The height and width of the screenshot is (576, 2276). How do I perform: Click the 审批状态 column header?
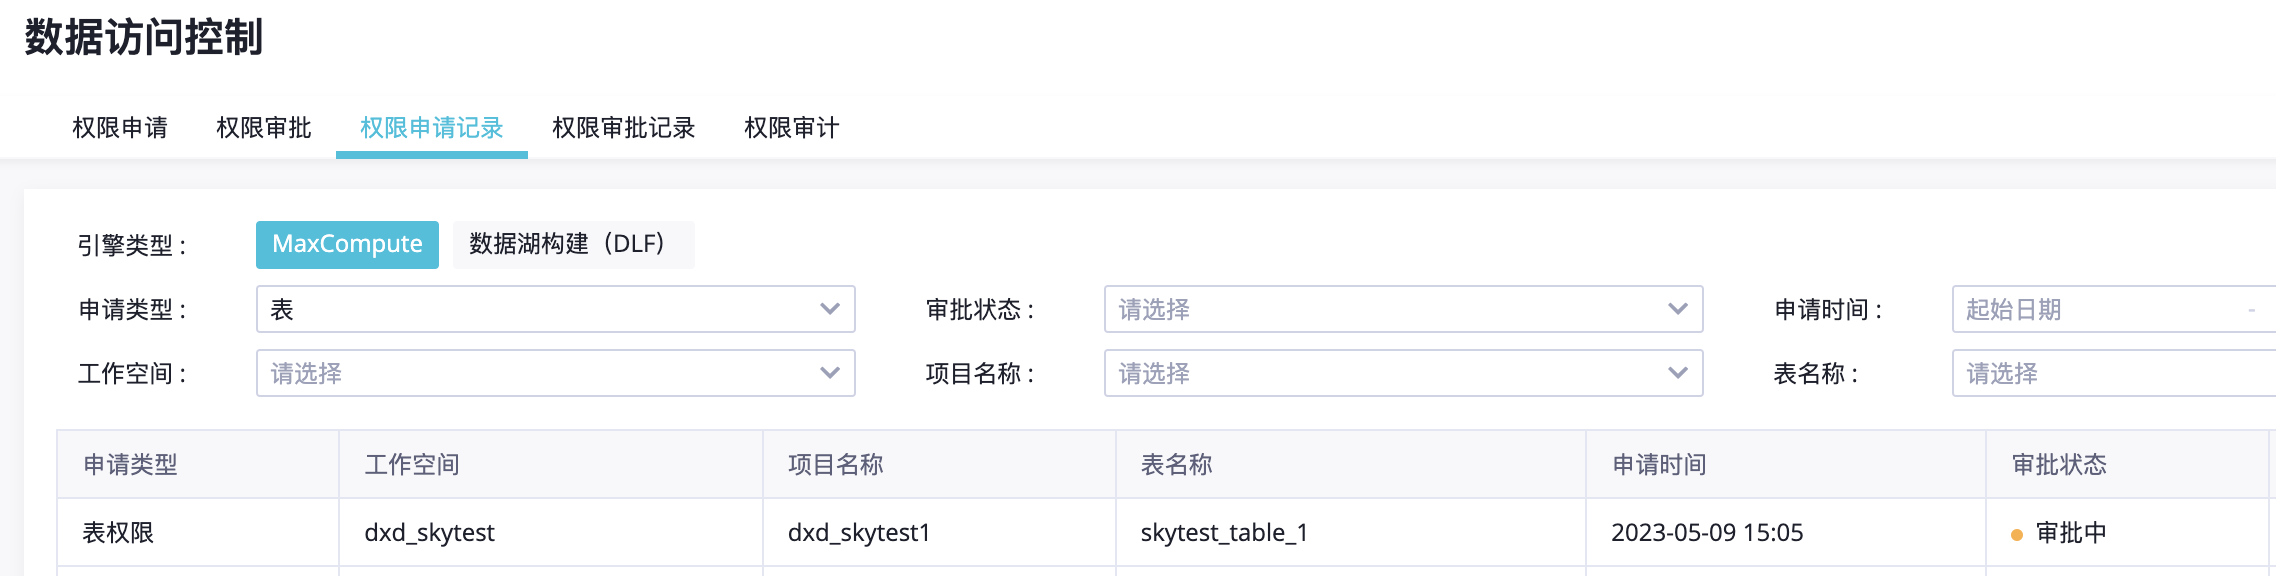click(2059, 465)
